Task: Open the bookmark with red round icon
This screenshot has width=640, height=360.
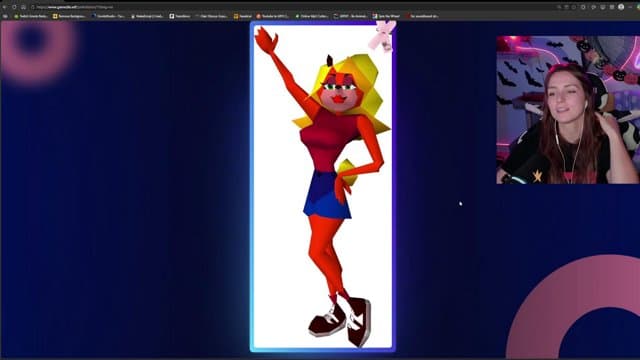Action: 272,16
